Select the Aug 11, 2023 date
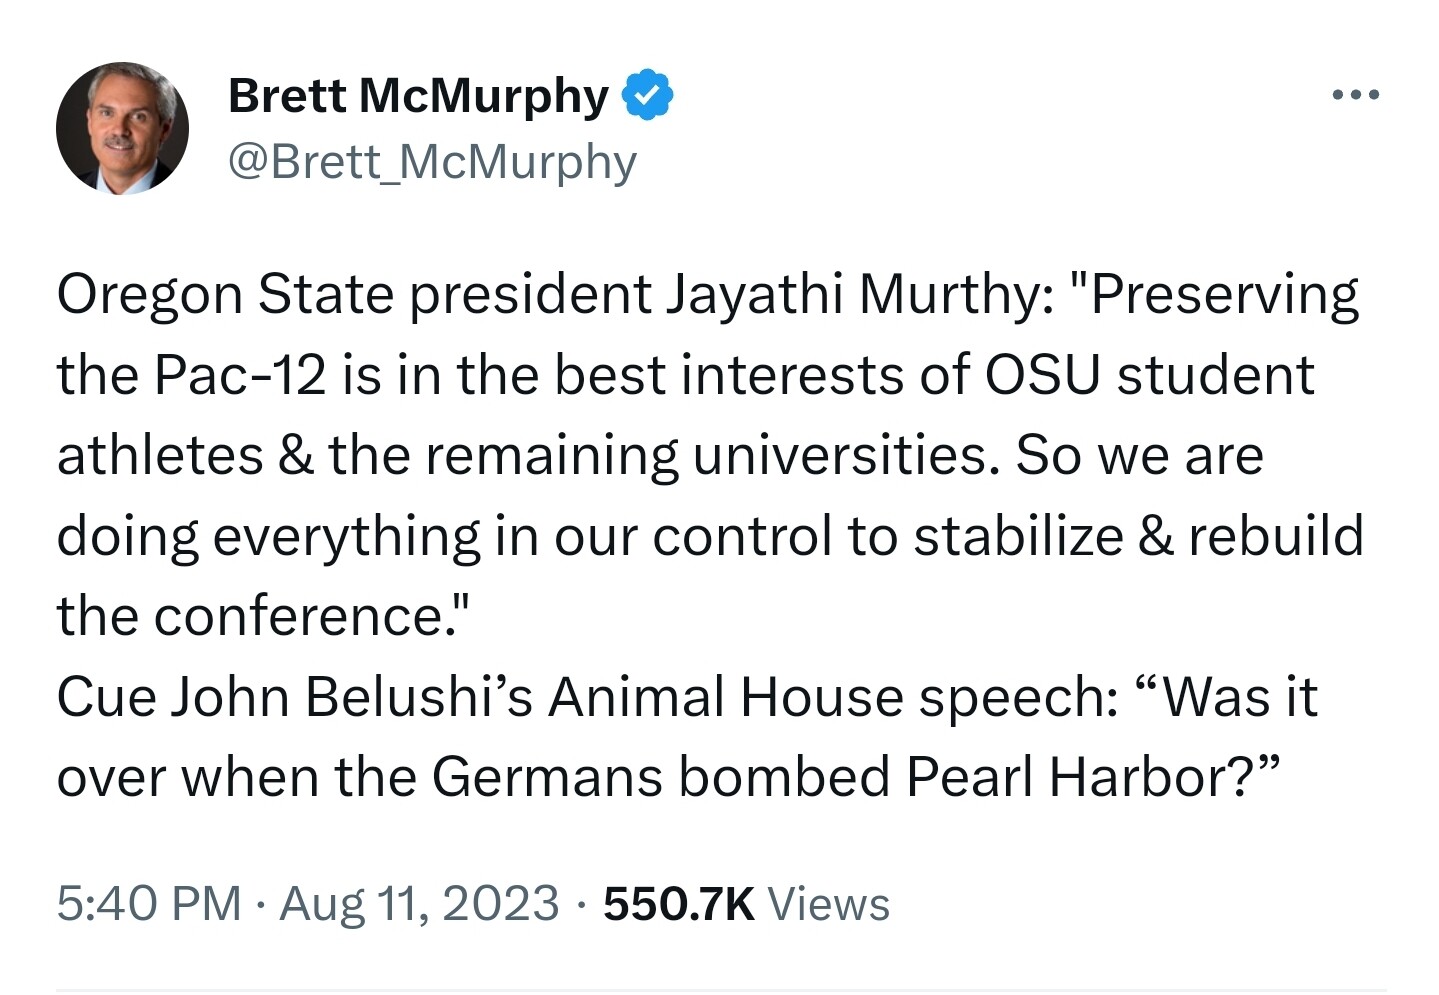This screenshot has height=995, width=1439. pyautogui.click(x=419, y=903)
